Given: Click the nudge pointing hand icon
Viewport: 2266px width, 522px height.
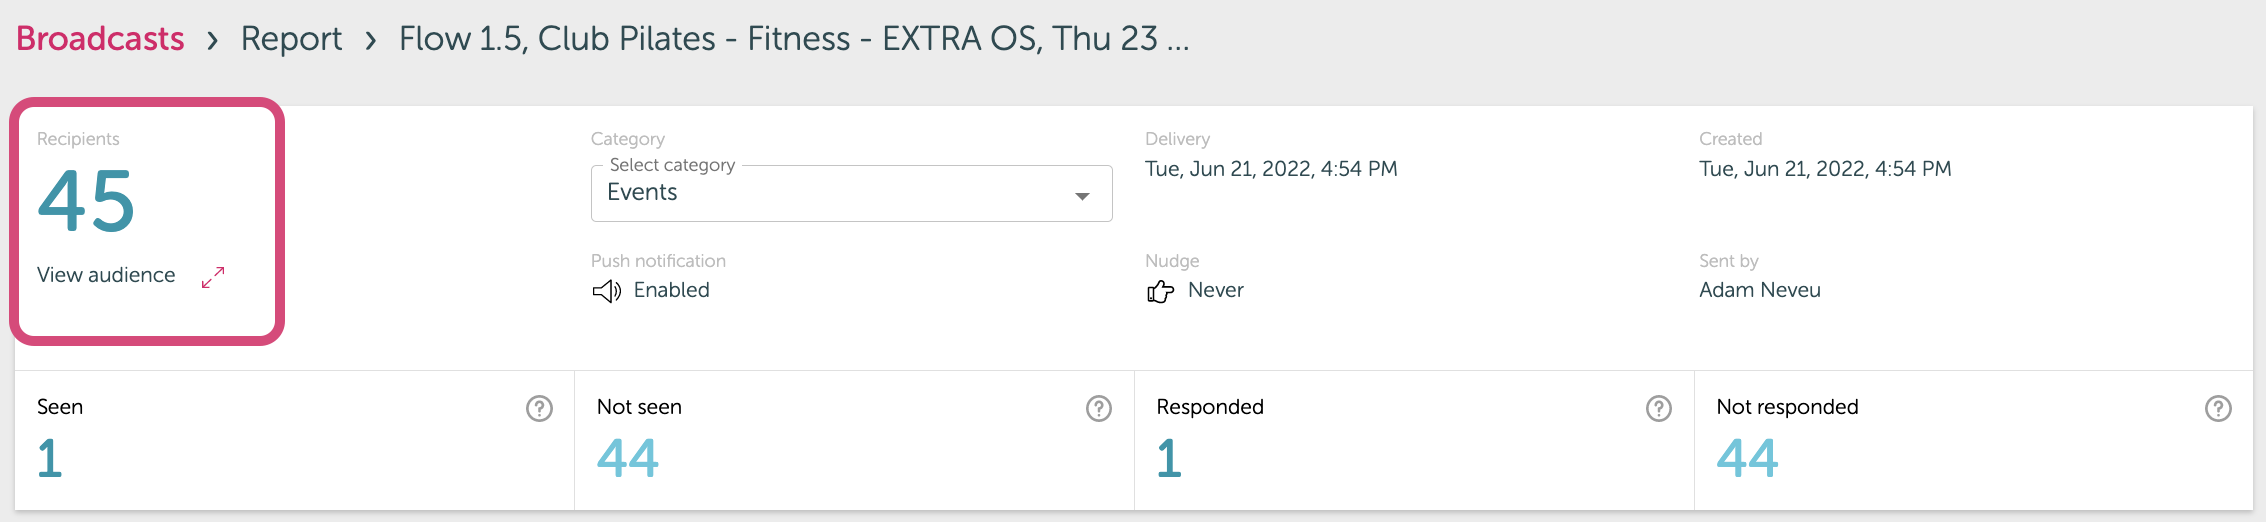Looking at the screenshot, I should 1160,291.
